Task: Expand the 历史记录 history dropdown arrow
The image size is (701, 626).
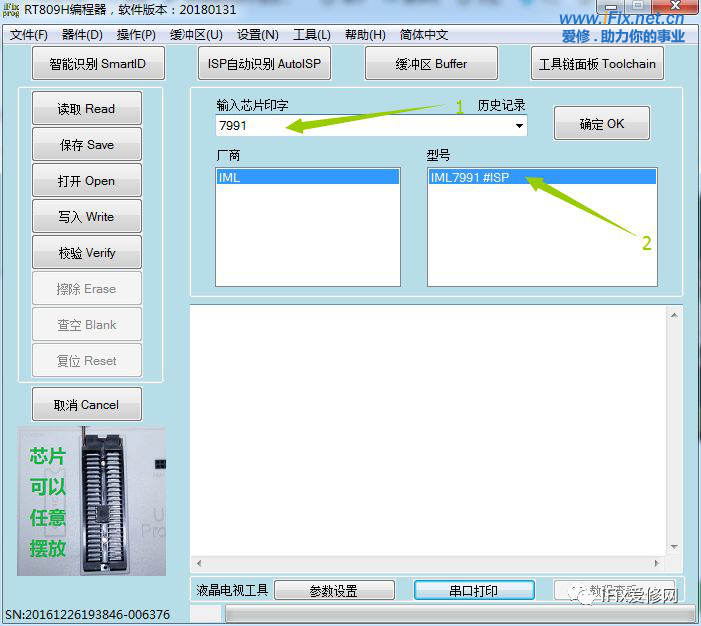Action: click(x=519, y=126)
